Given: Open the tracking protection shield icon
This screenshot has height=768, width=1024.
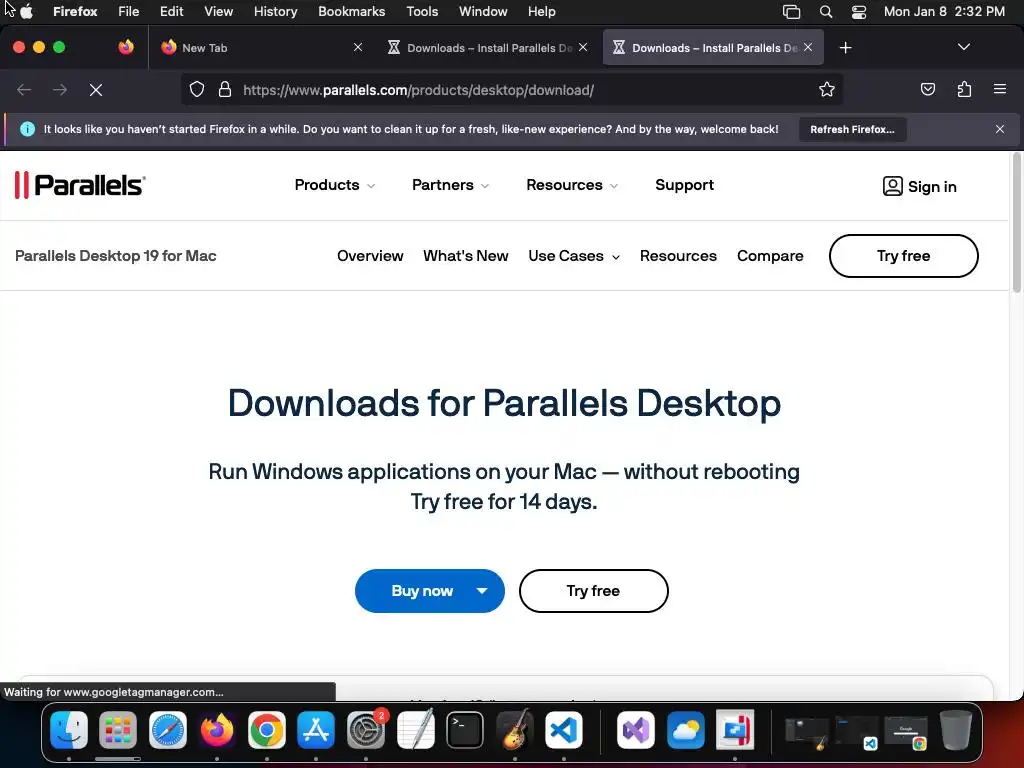Looking at the screenshot, I should (x=197, y=89).
